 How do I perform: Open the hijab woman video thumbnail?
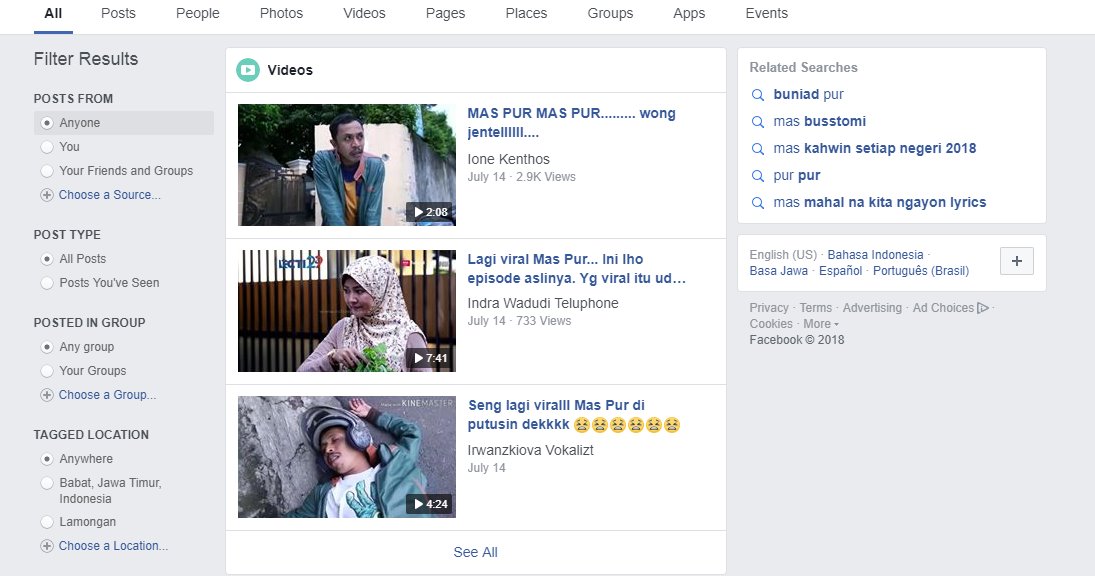[x=345, y=310]
